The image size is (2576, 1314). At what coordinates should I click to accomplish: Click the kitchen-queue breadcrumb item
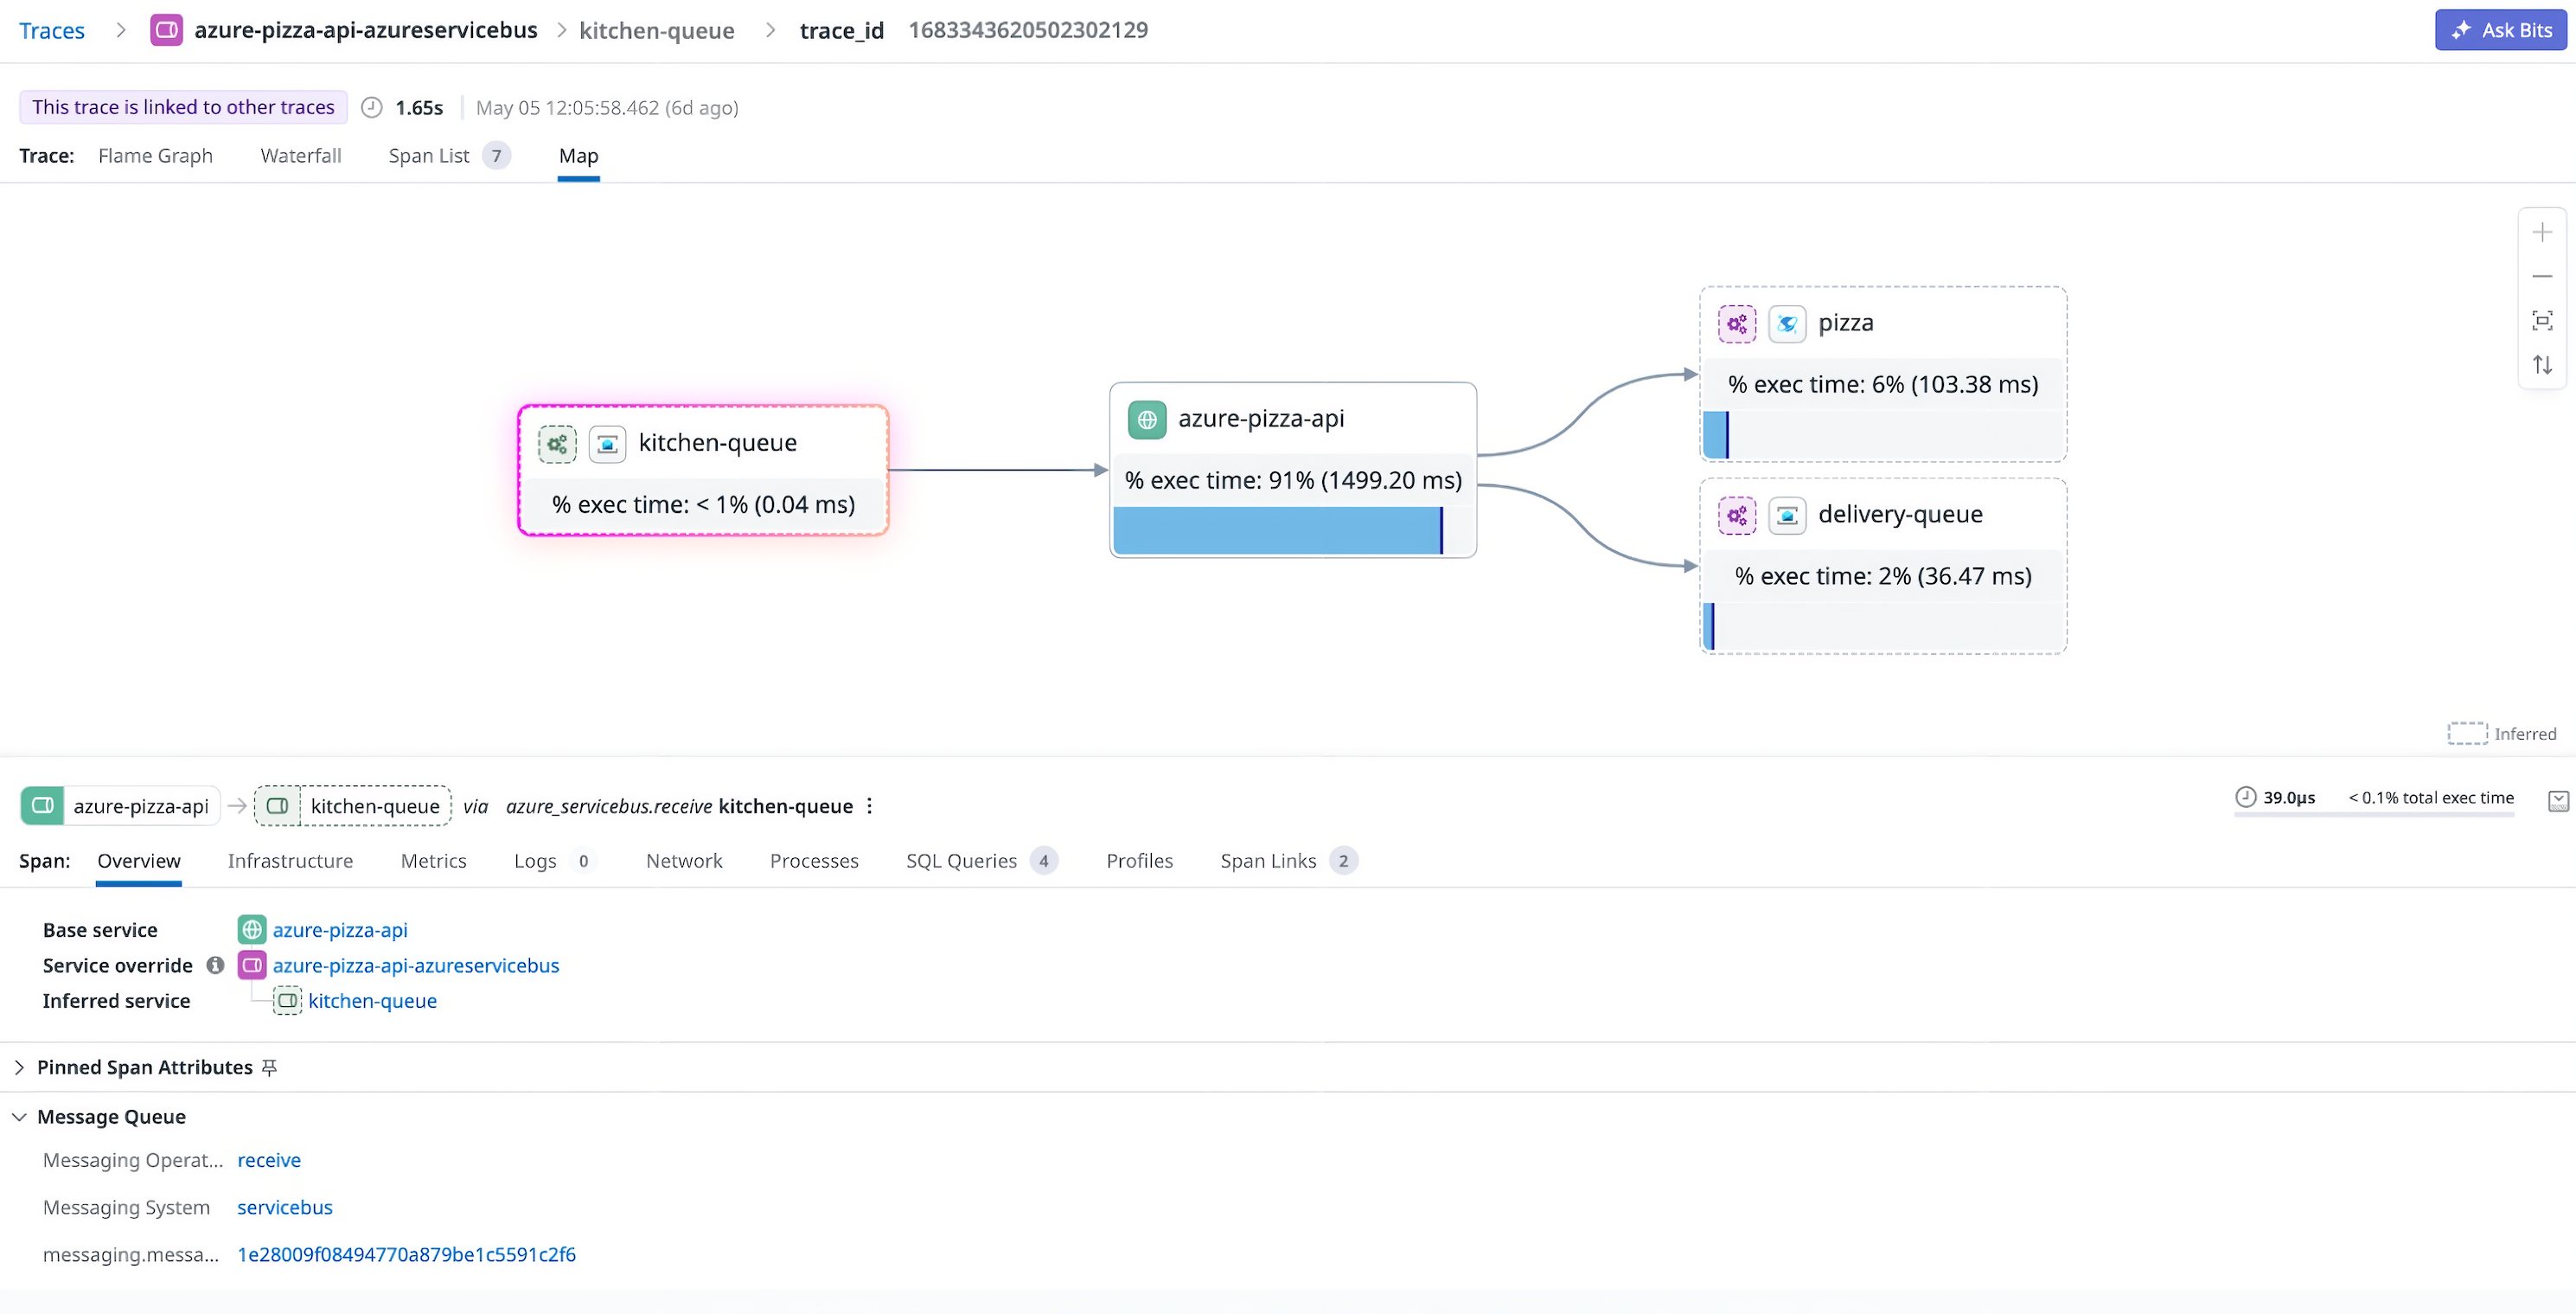pyautogui.click(x=656, y=30)
